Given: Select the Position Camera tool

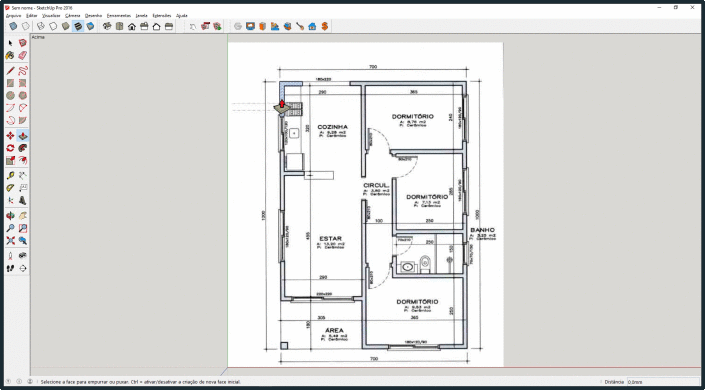Looking at the screenshot, I should tap(10, 256).
